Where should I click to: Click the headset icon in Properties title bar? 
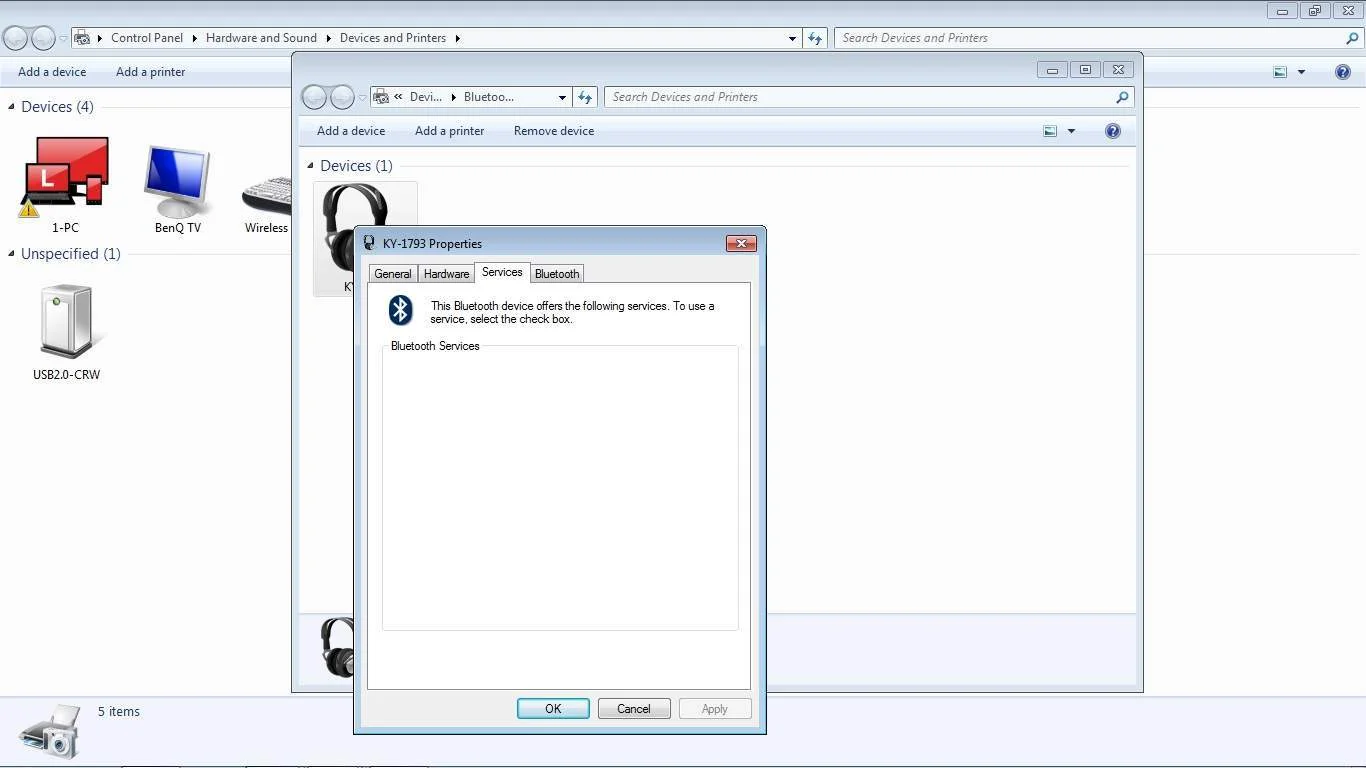tap(369, 243)
